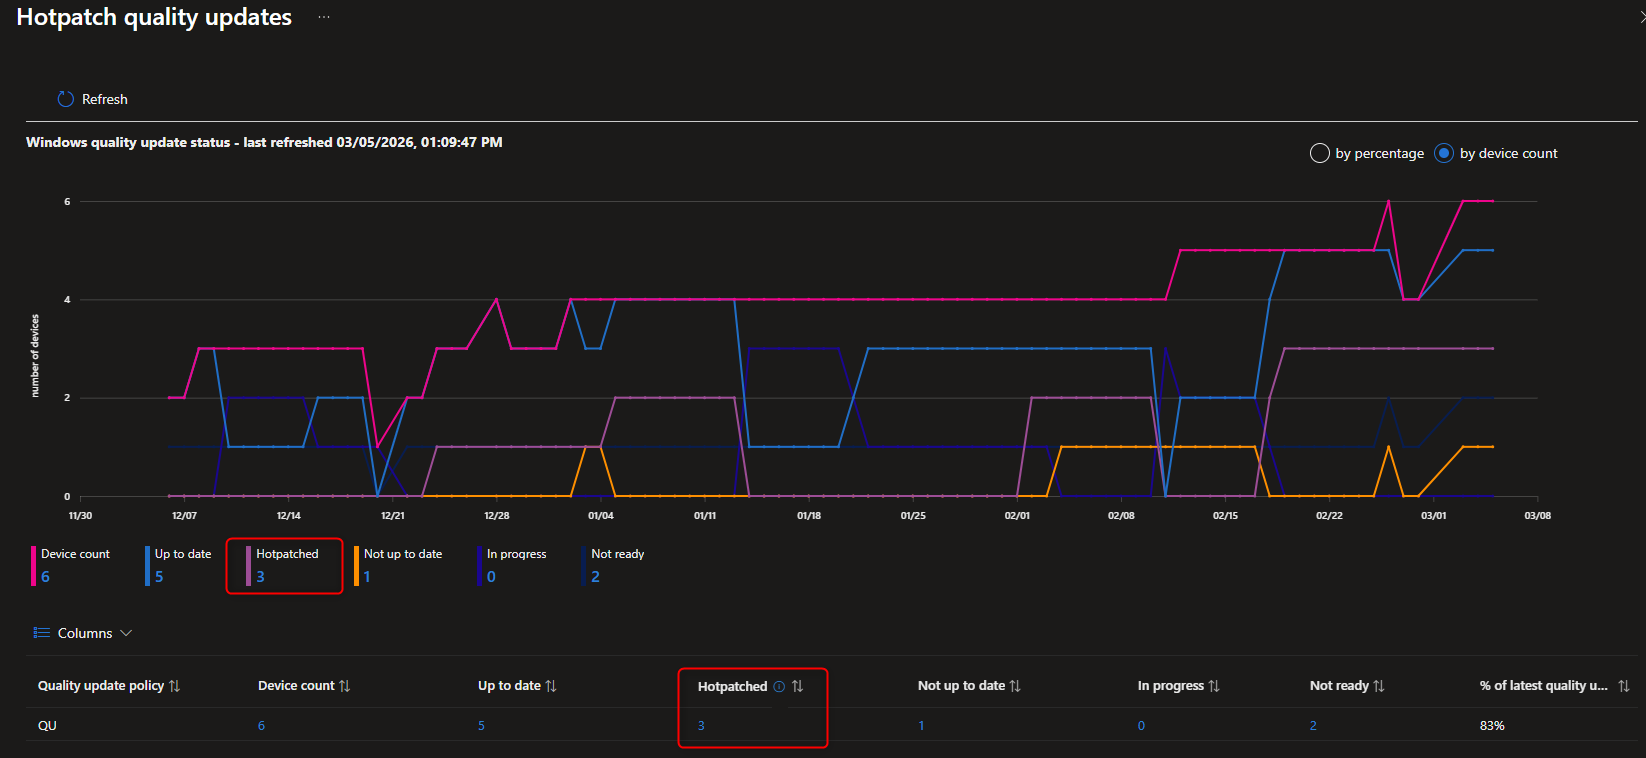Click the 83% value in QU row
The width and height of the screenshot is (1646, 758).
(x=1492, y=726)
